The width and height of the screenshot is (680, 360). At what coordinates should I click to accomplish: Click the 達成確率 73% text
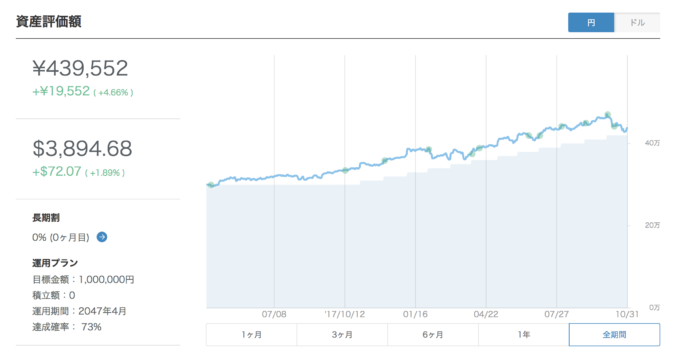(67, 327)
